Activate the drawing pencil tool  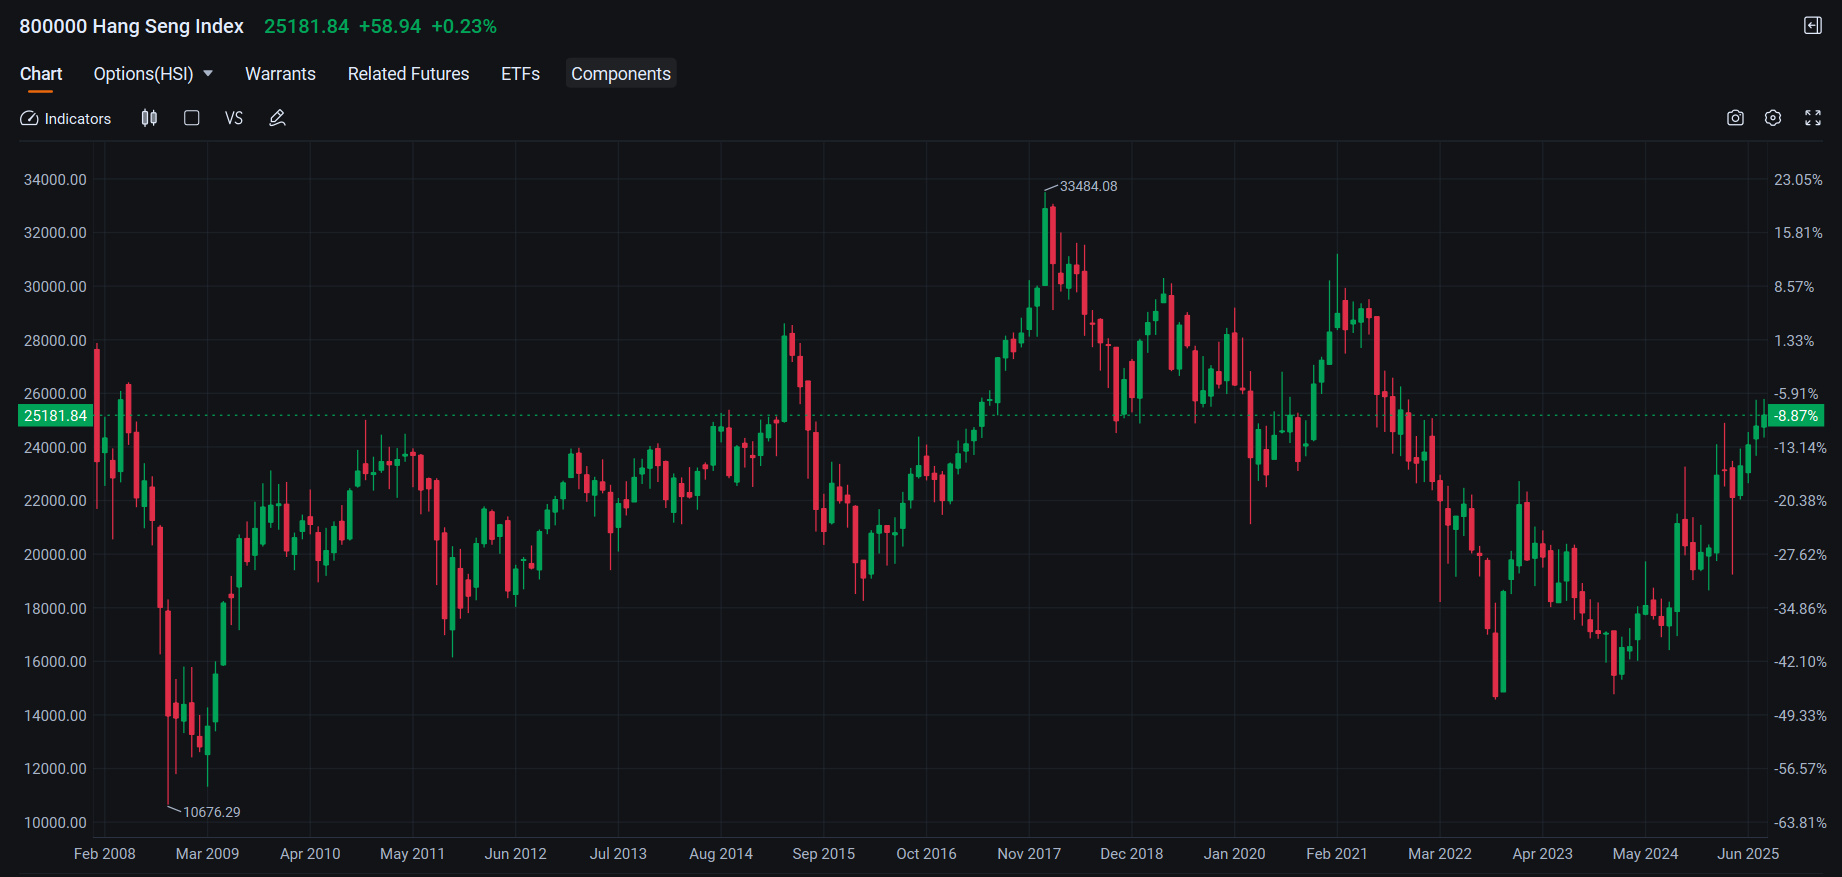[x=278, y=118]
